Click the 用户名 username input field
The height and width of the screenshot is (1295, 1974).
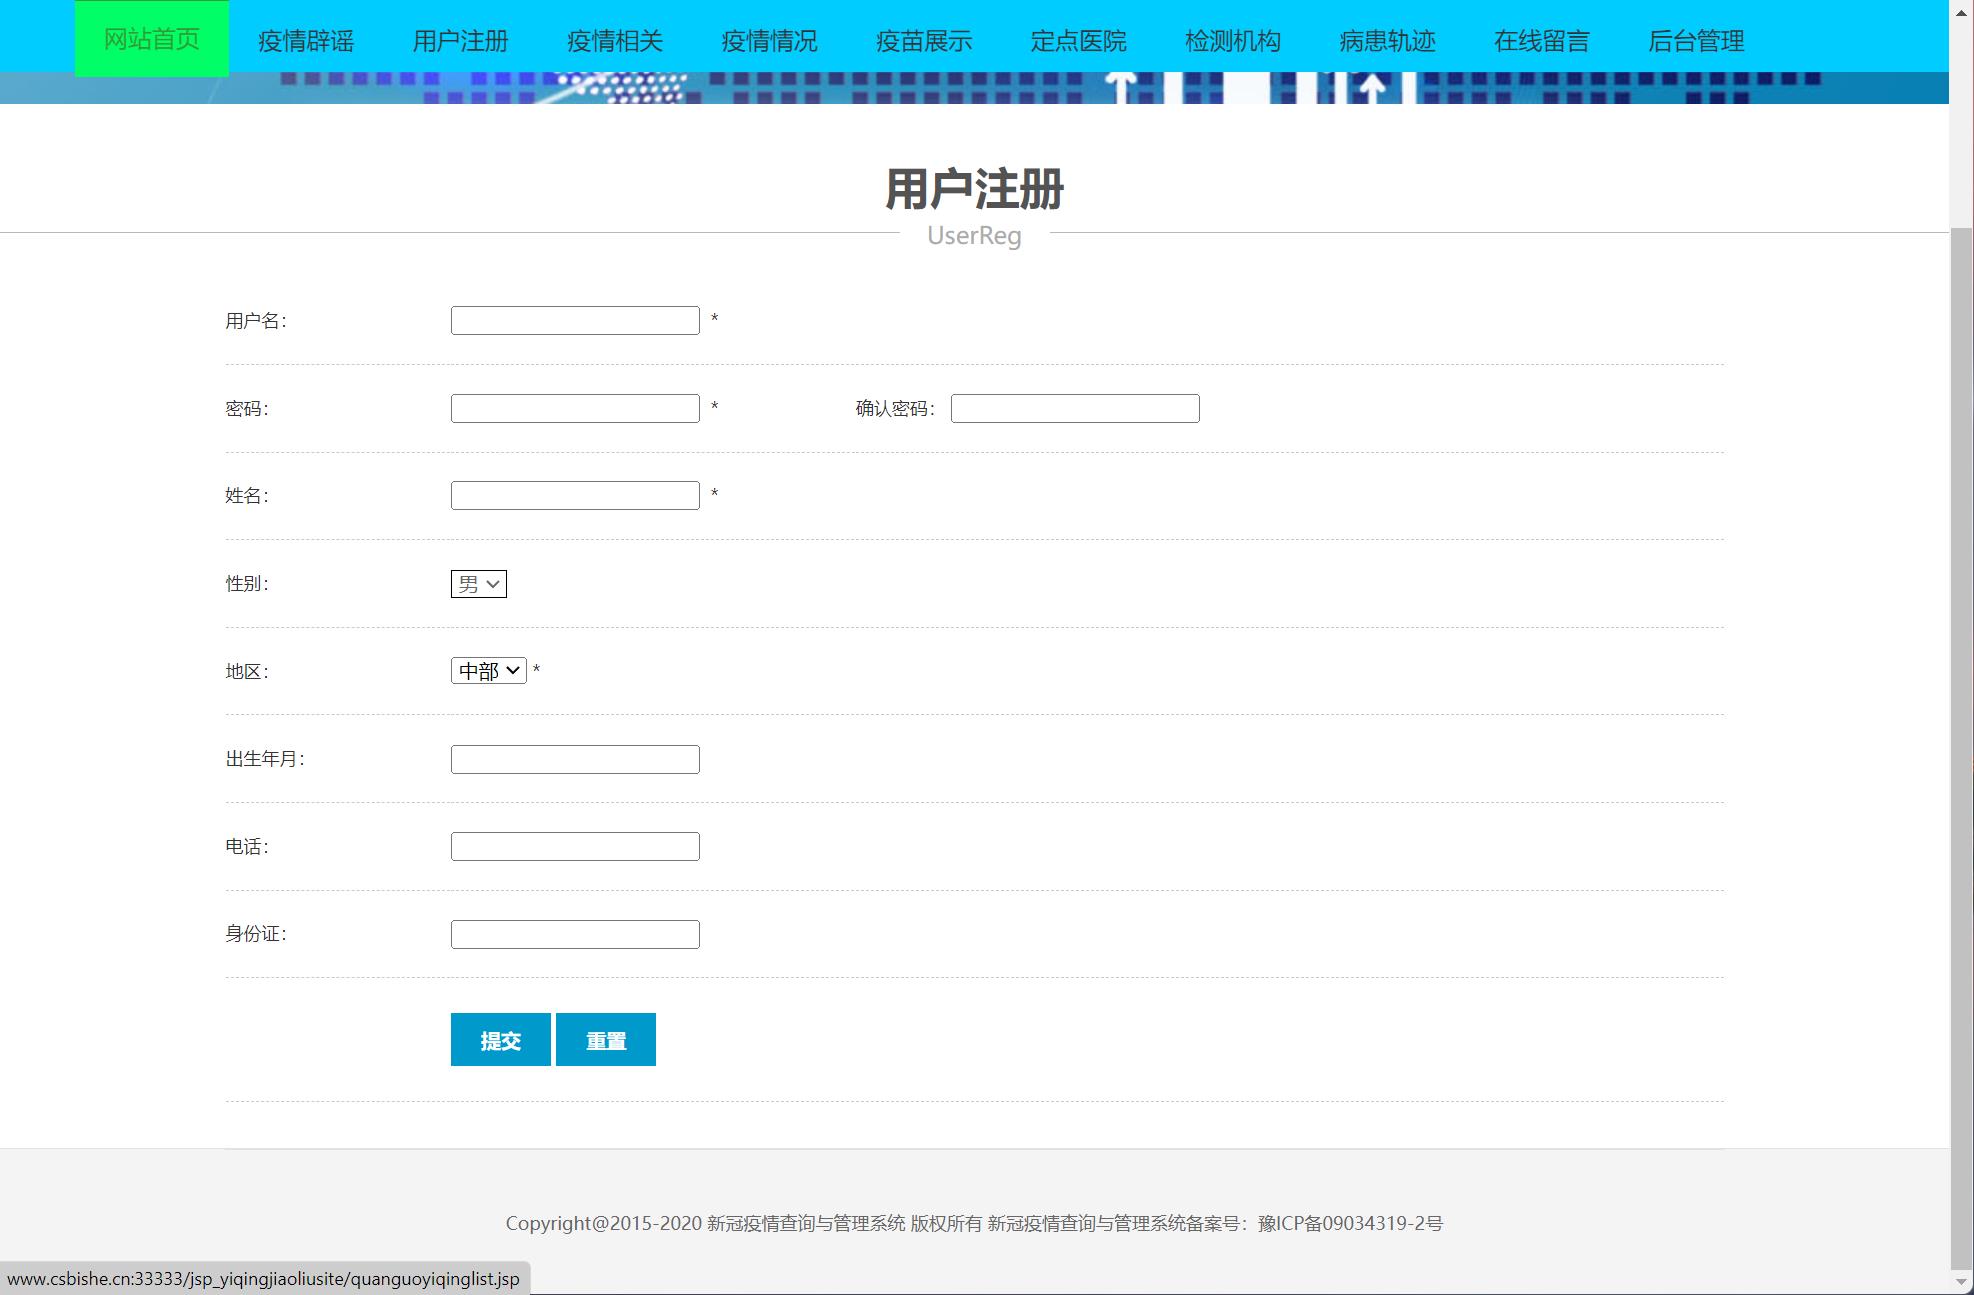pos(575,319)
